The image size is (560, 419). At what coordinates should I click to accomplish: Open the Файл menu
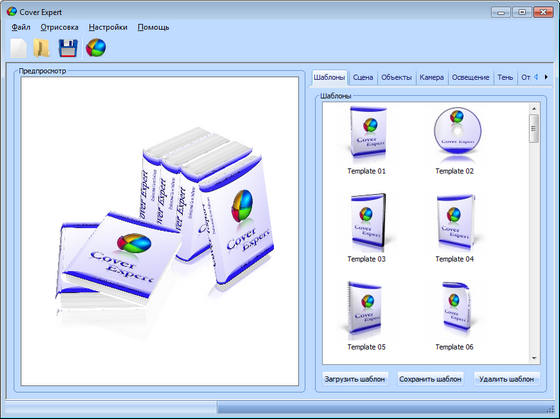(21, 27)
